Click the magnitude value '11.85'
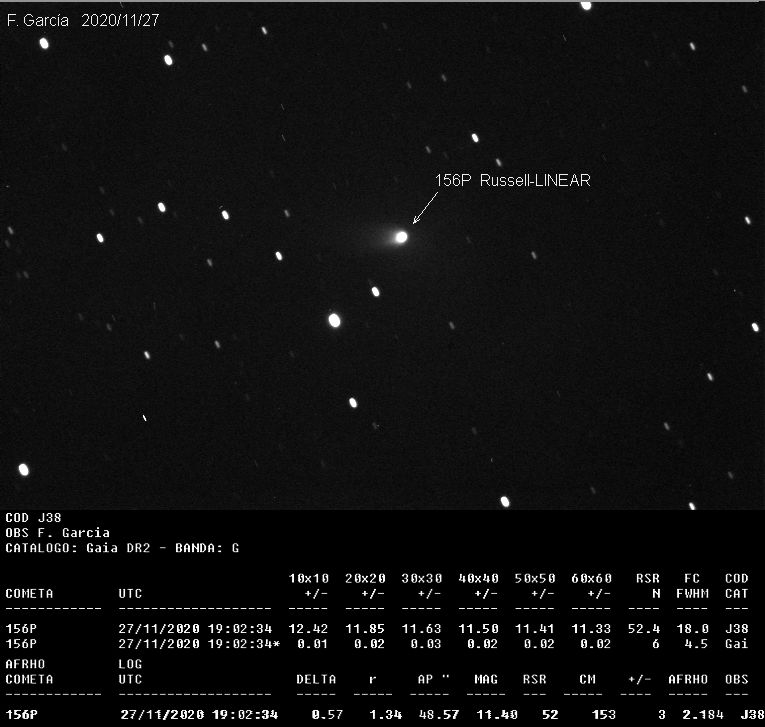Image resolution: width=765 pixels, height=727 pixels. [x=365, y=629]
